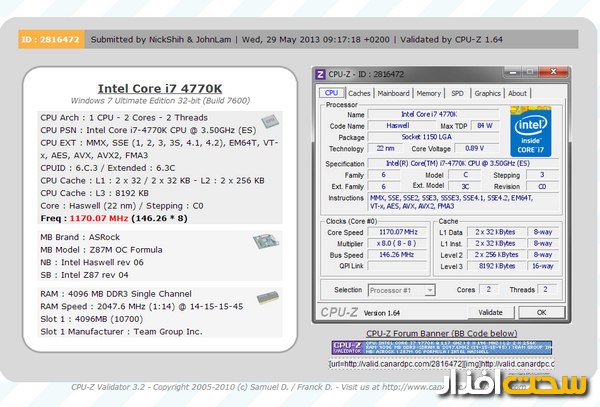The width and height of the screenshot is (600, 407).
Task: Click the Package field Socket 1150 LGA
Action: pos(434,137)
